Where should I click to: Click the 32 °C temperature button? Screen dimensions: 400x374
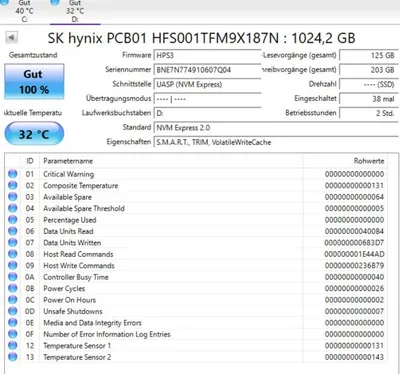(34, 134)
